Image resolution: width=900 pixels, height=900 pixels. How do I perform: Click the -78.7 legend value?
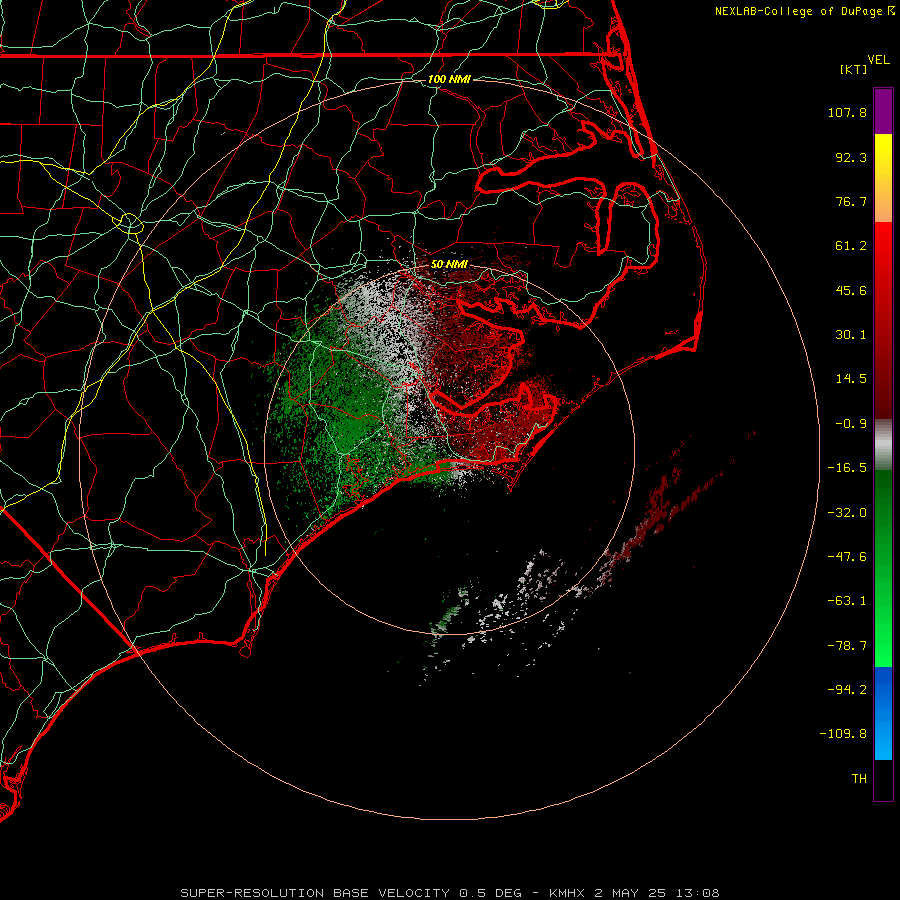pyautogui.click(x=847, y=646)
